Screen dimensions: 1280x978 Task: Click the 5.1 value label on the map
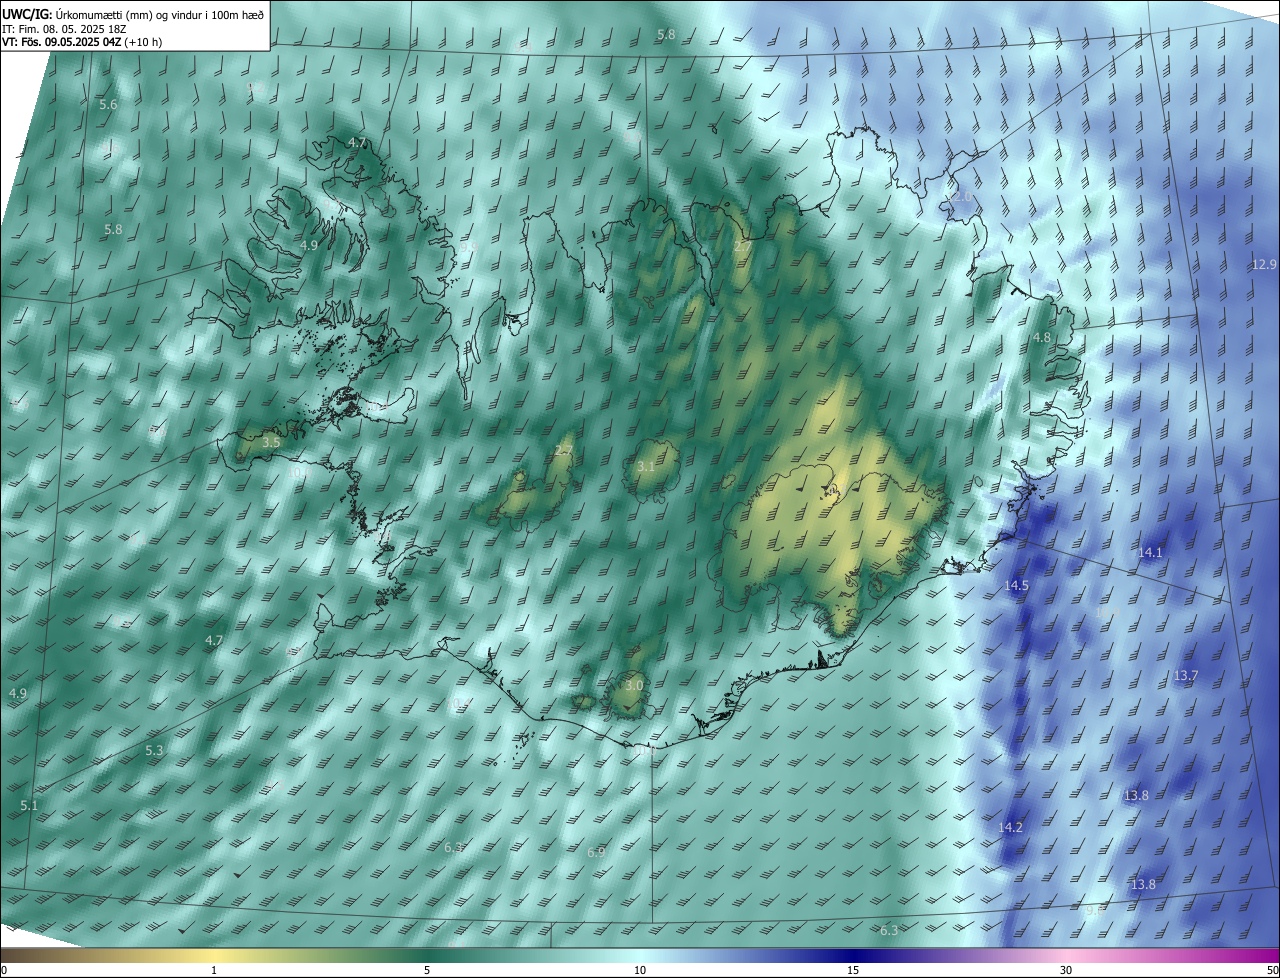pyautogui.click(x=29, y=805)
